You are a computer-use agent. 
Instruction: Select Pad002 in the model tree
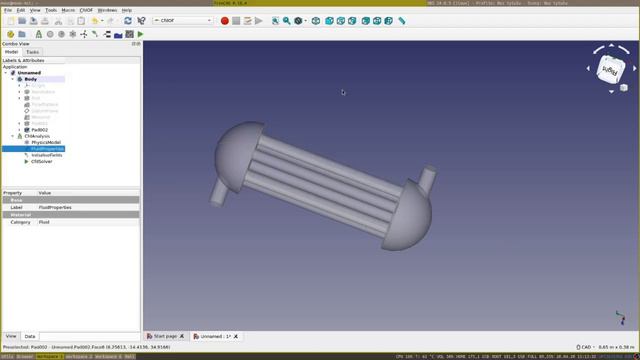click(40, 130)
